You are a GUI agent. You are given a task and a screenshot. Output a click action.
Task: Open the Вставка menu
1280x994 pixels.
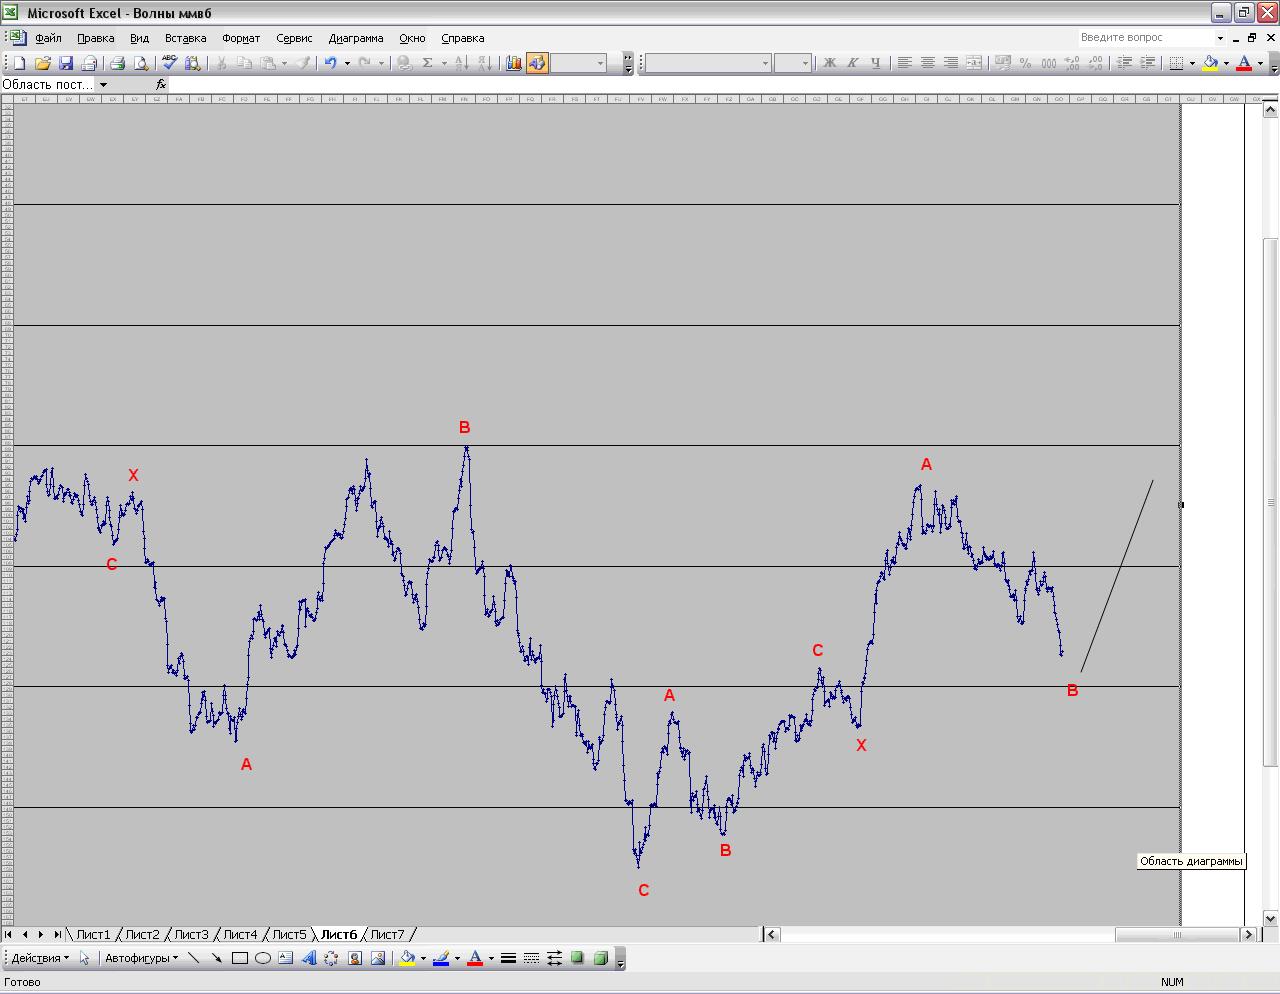pos(185,38)
